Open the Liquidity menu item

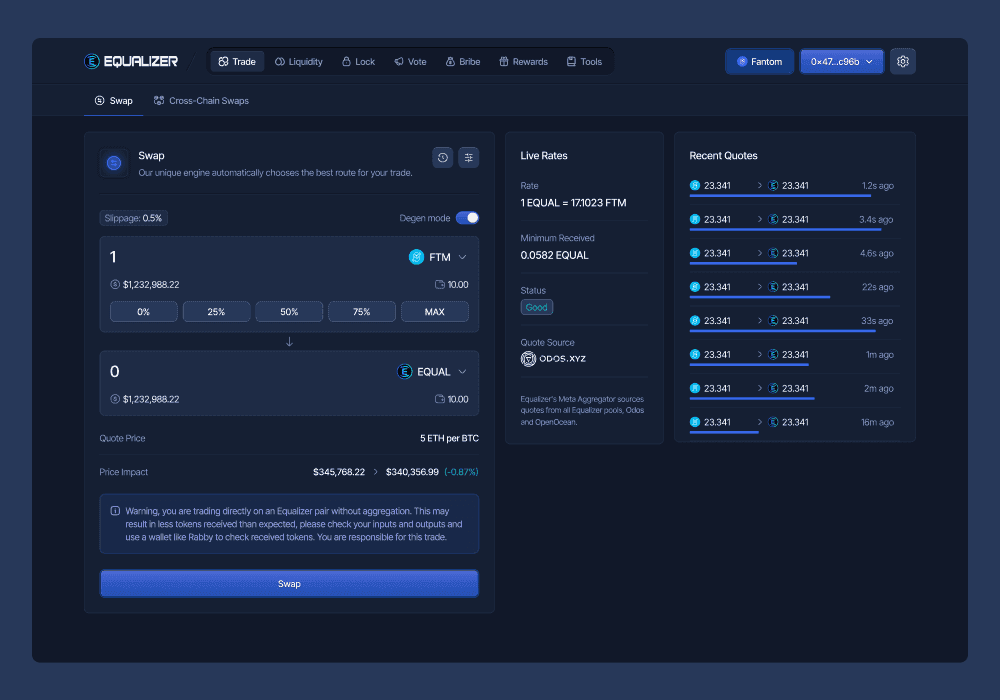click(298, 62)
